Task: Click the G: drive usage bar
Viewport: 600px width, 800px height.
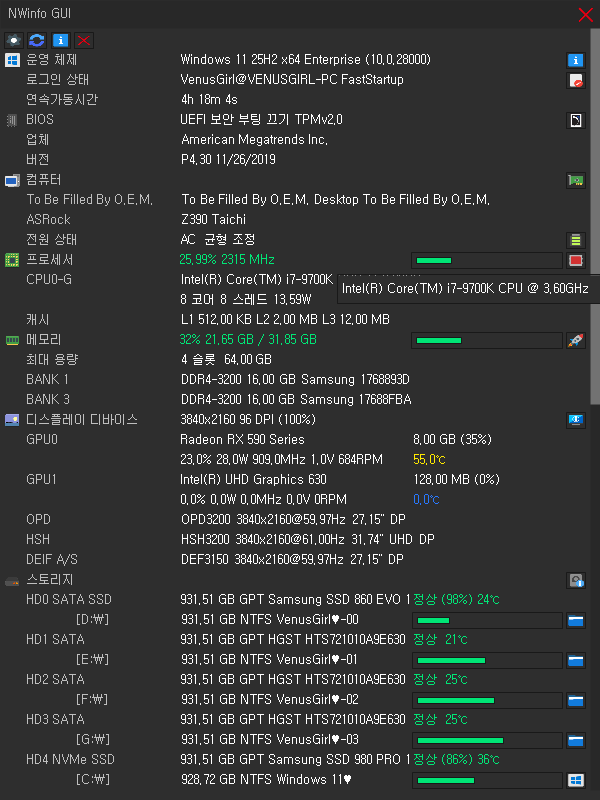Action: (487, 740)
